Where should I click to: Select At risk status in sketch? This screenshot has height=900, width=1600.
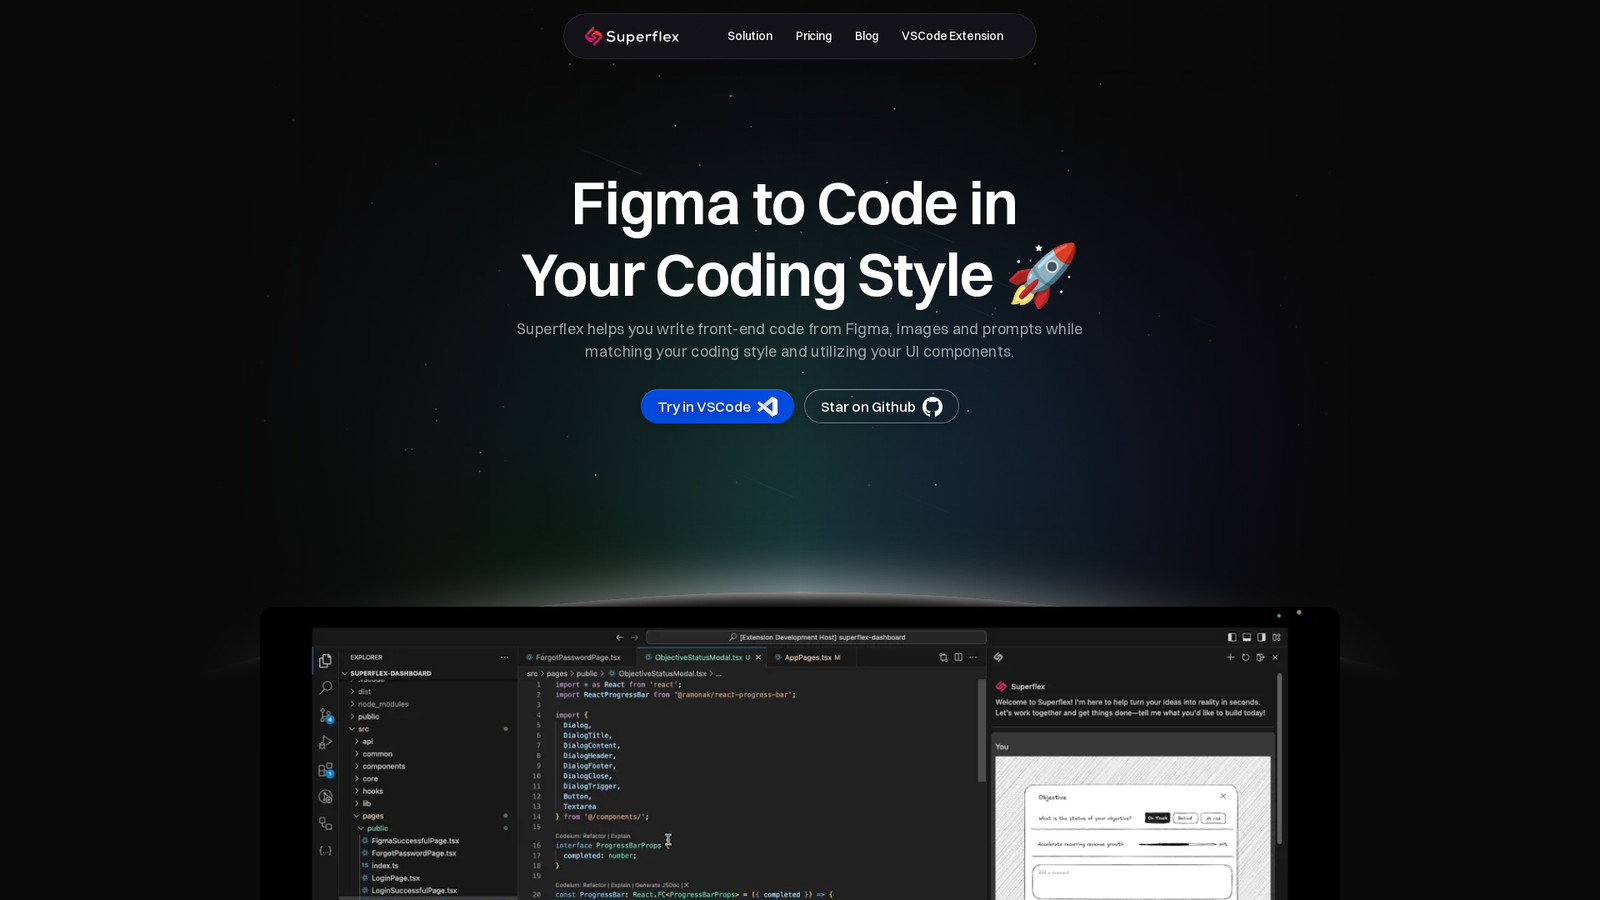[1213, 818]
